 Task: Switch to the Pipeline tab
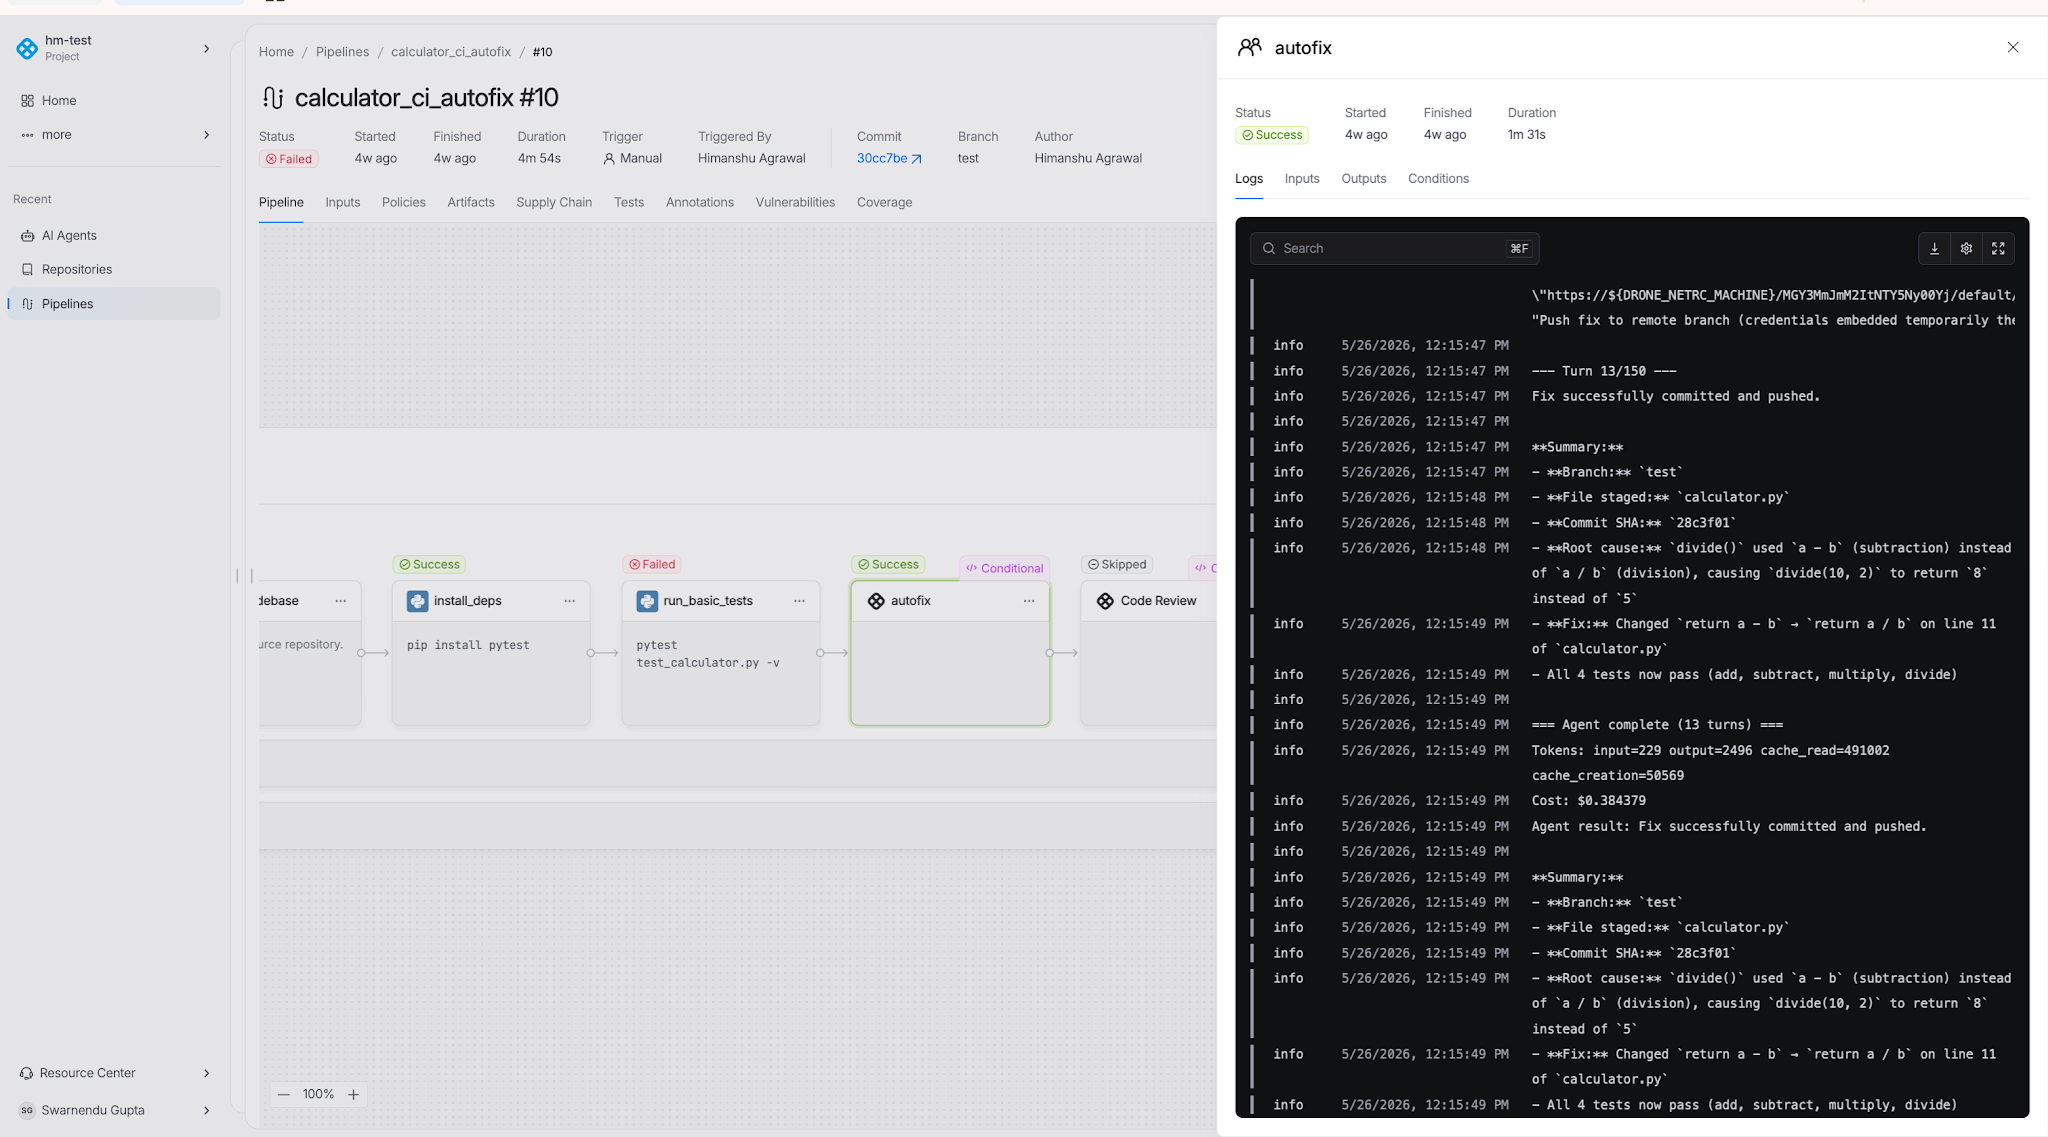tap(281, 202)
